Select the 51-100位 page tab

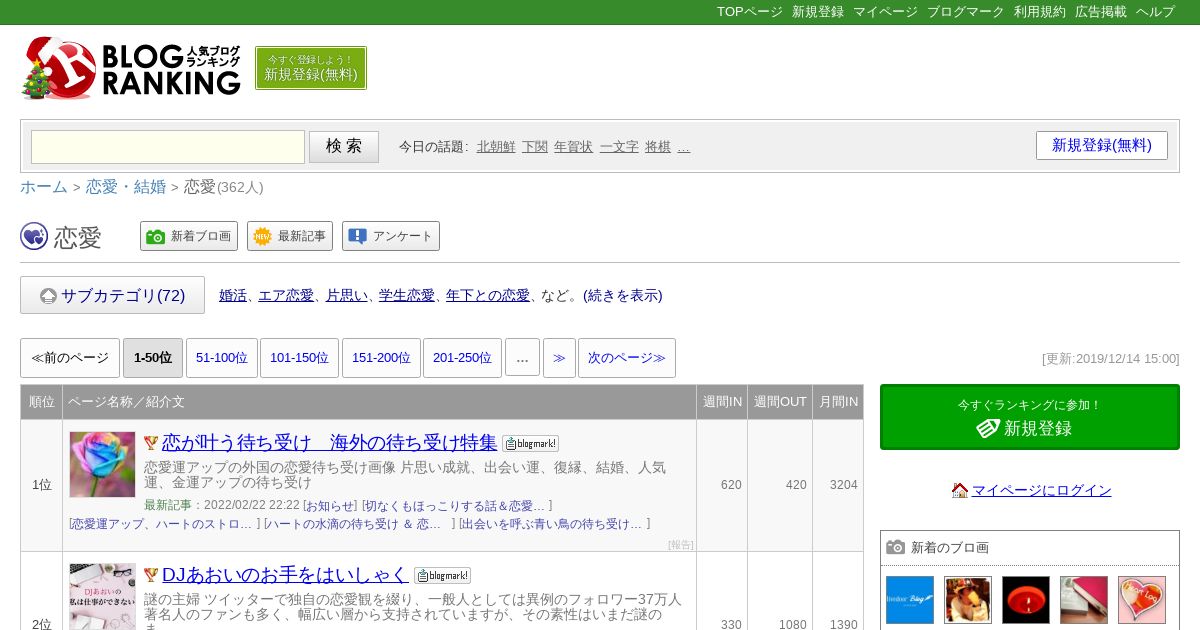point(222,358)
